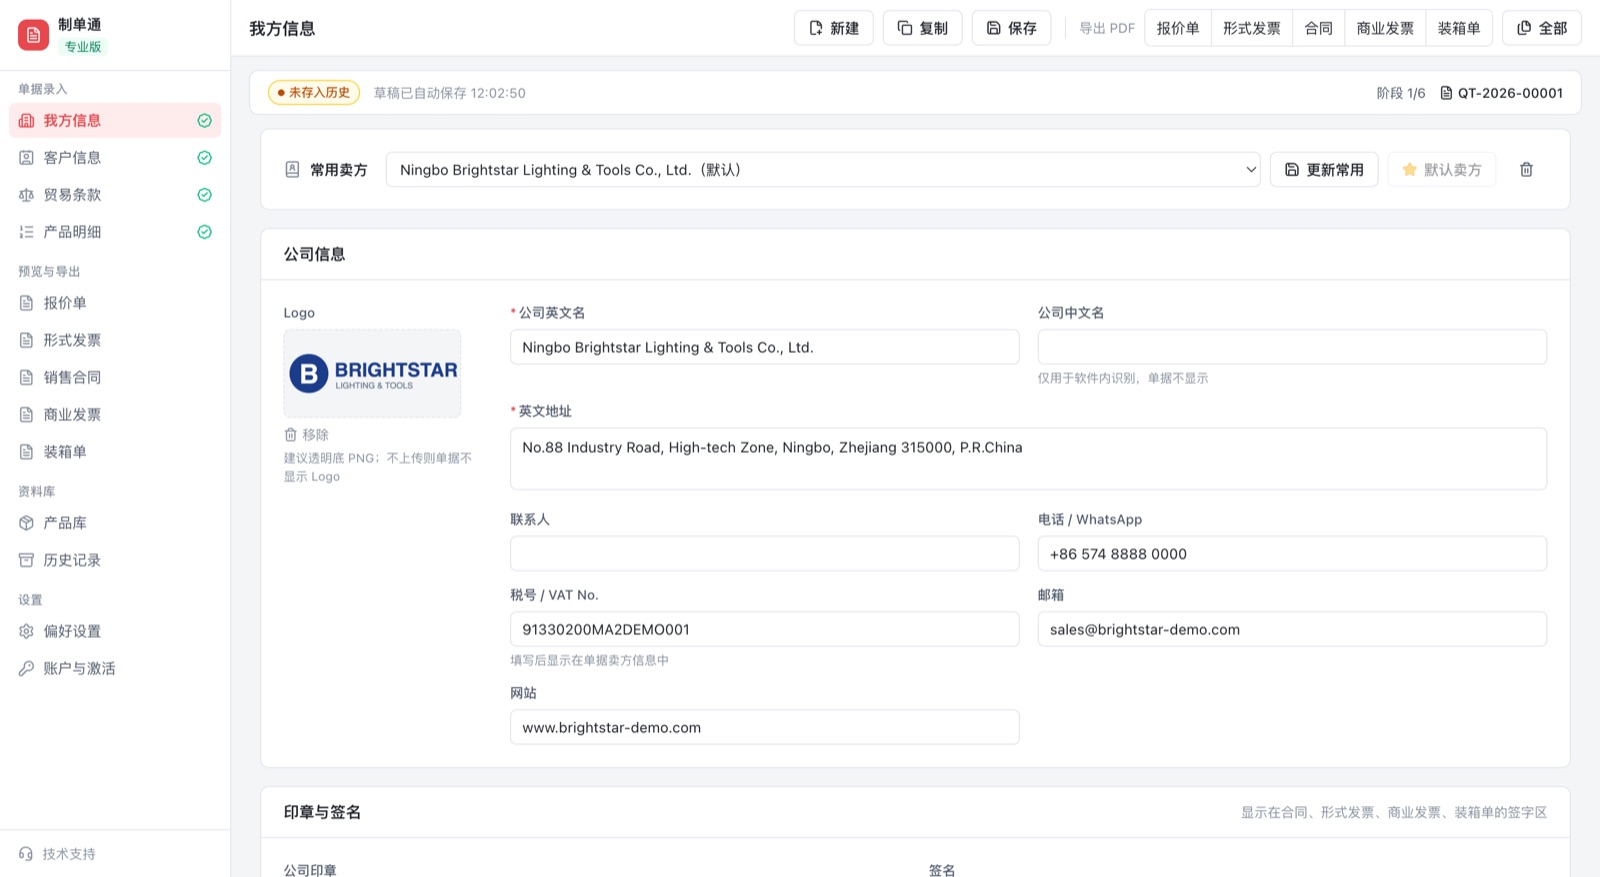The height and width of the screenshot is (877, 1600).
Task: Click the document icon beside 销售合同
Action: click(x=26, y=377)
